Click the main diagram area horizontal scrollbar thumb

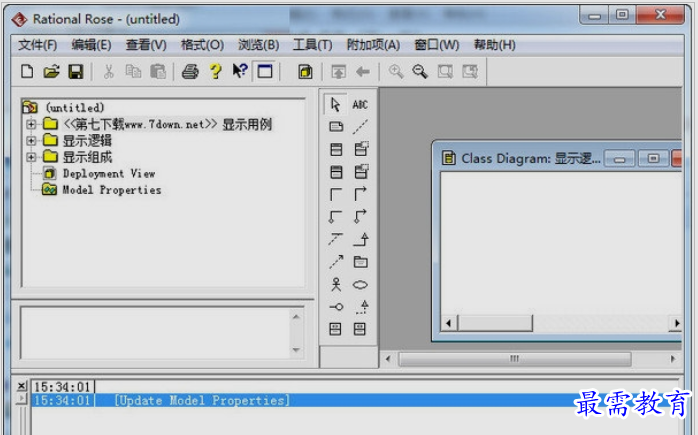tap(515, 359)
